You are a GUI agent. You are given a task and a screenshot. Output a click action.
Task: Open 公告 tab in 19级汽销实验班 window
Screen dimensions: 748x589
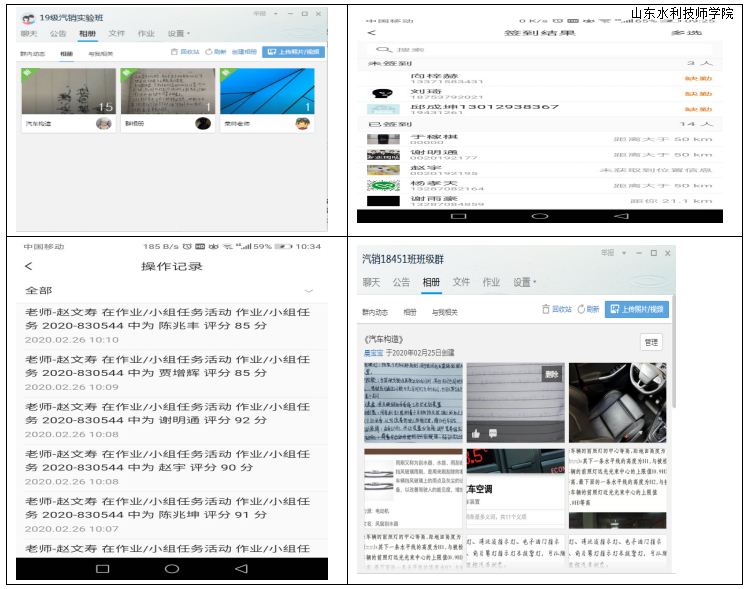point(58,33)
